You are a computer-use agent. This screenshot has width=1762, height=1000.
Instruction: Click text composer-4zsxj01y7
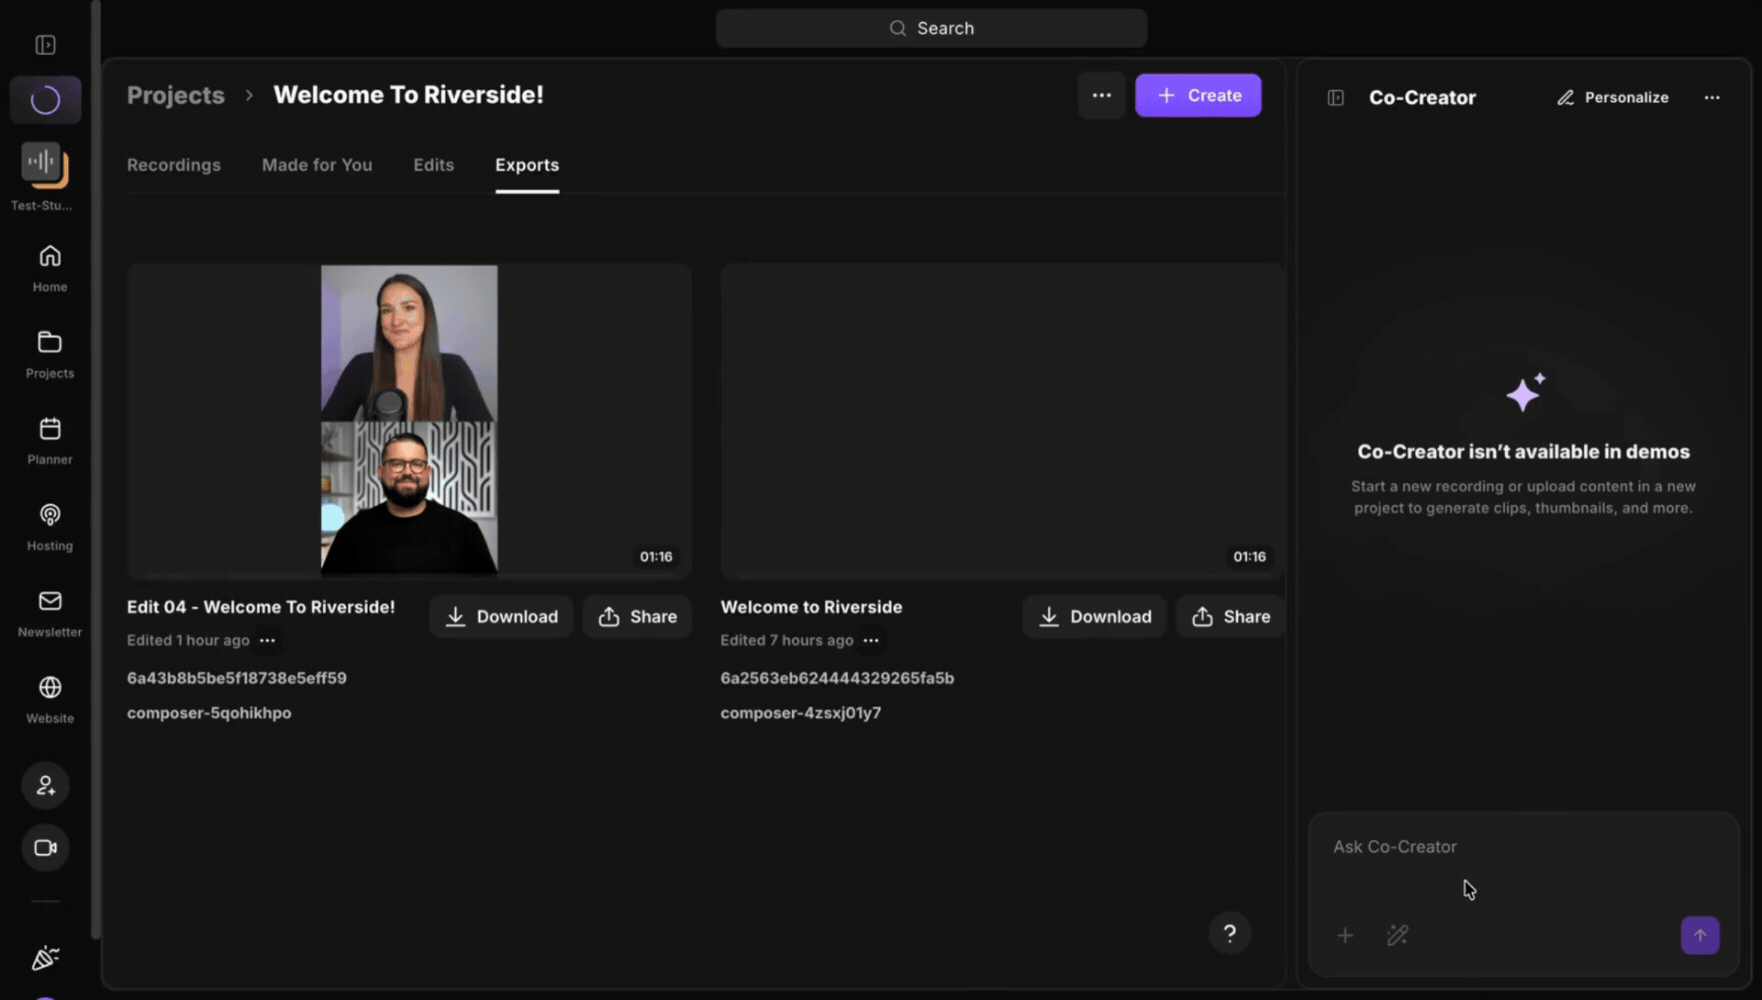[x=801, y=713]
